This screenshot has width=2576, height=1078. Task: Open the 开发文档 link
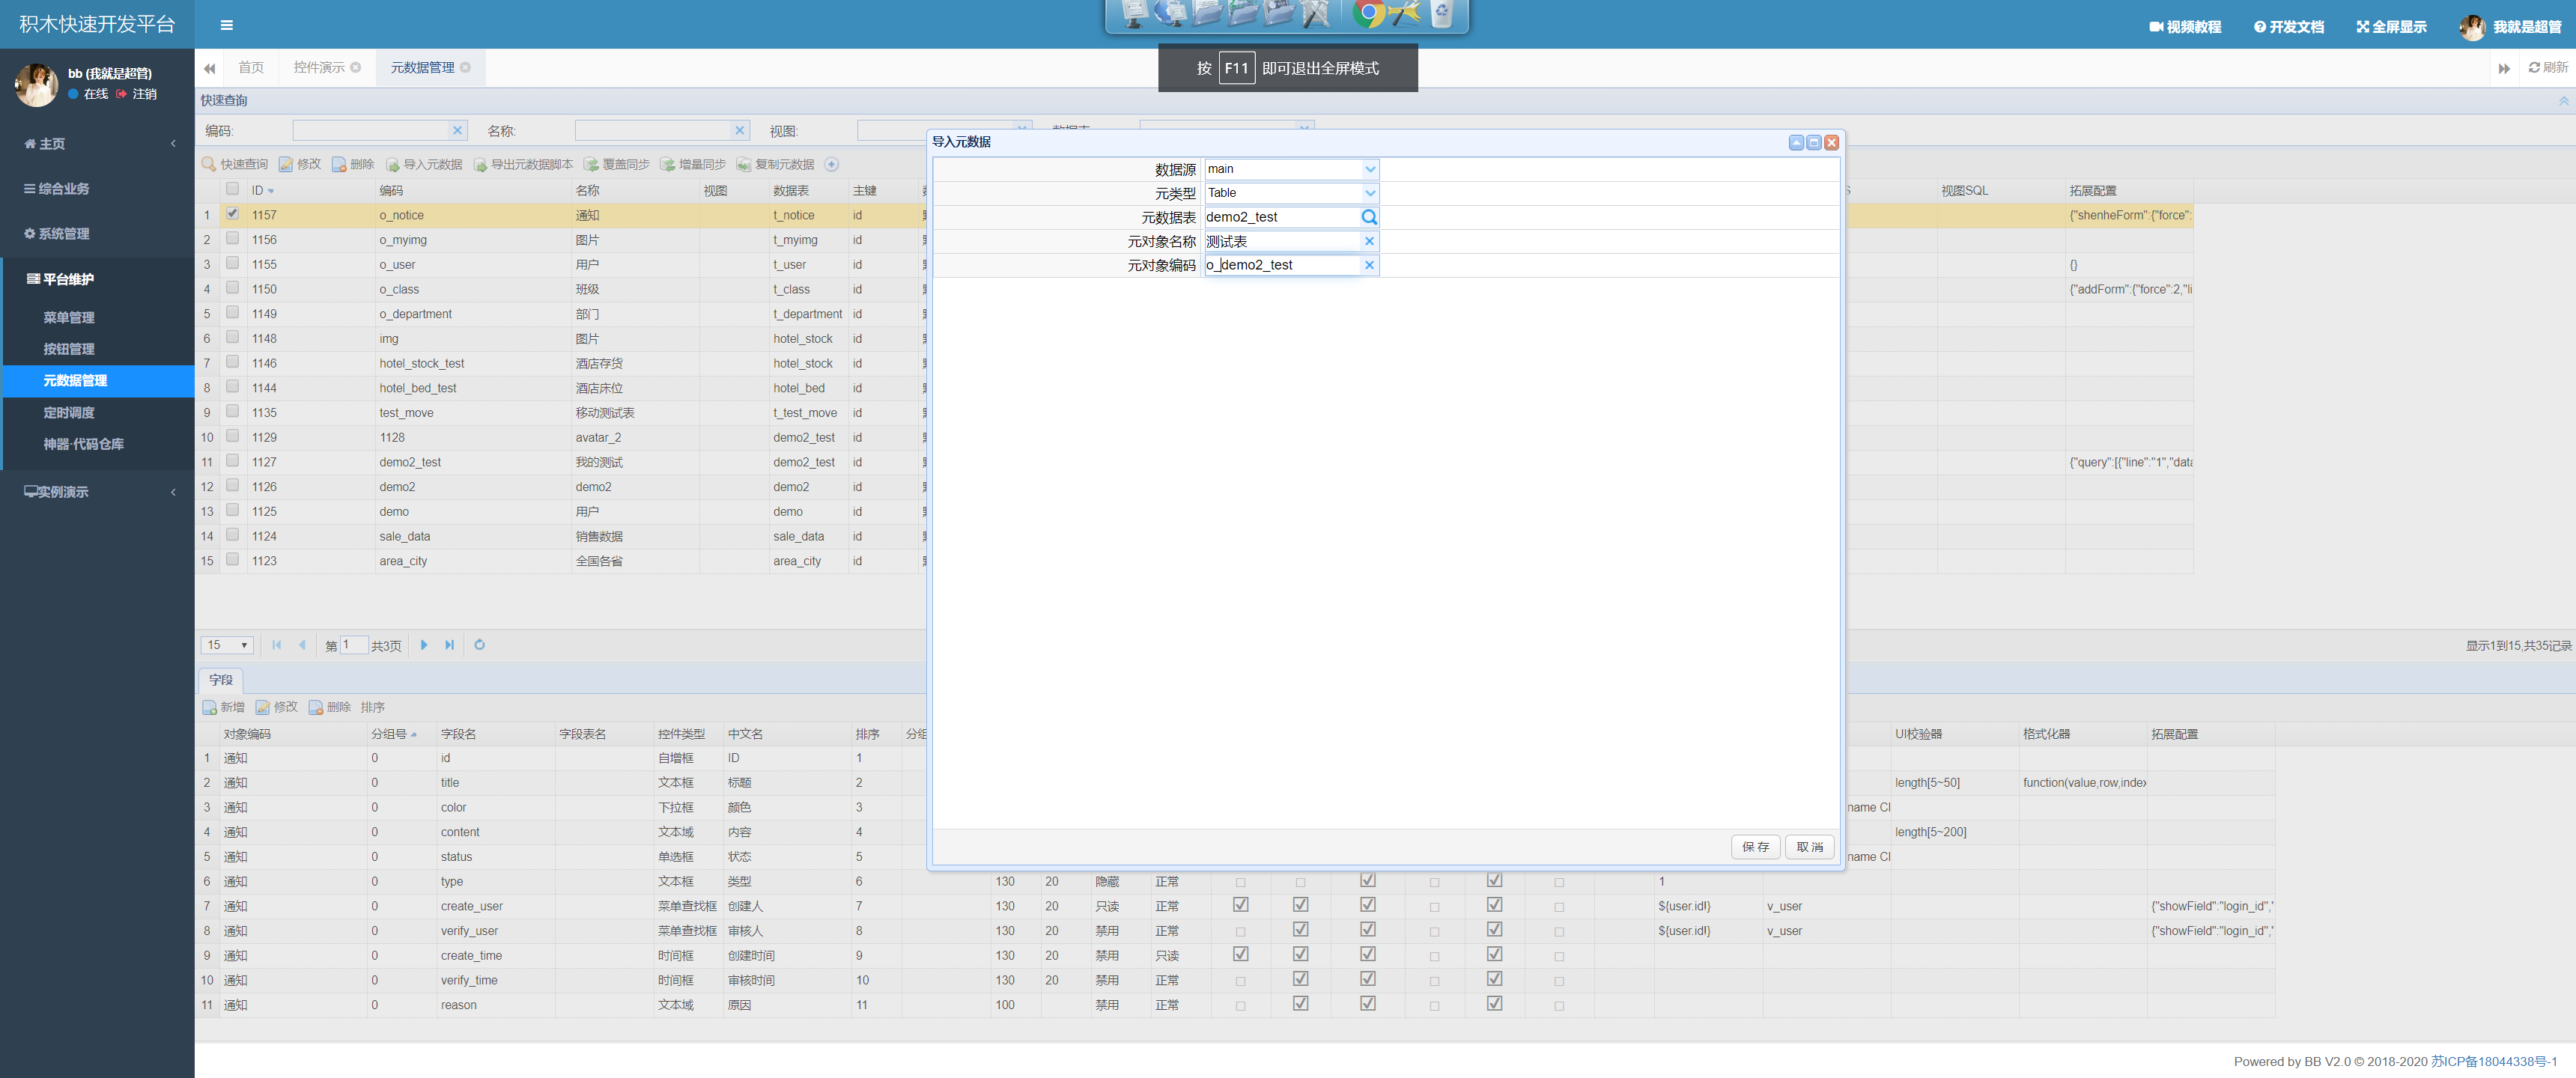(x=2289, y=27)
